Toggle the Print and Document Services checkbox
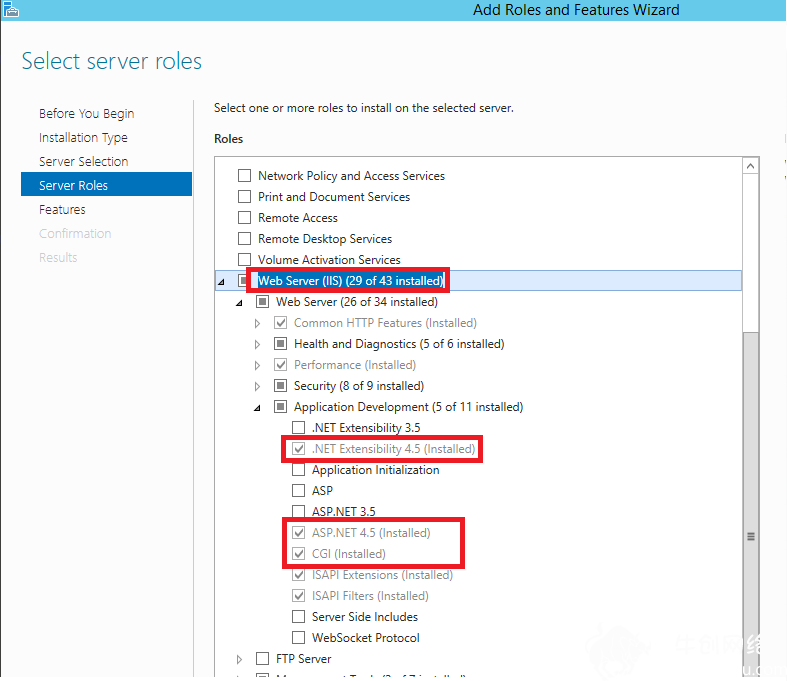This screenshot has height=681, width=787. click(x=244, y=196)
